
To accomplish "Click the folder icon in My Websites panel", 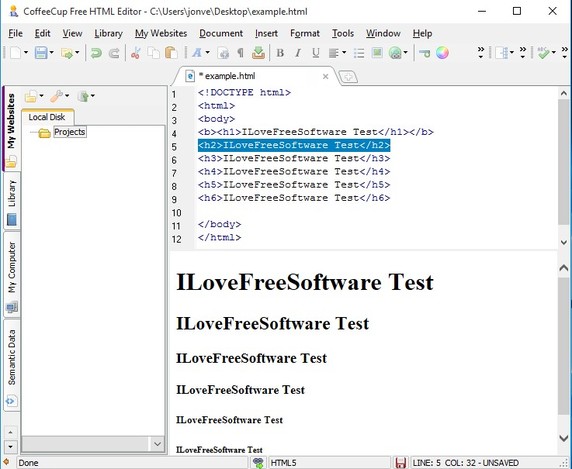I will pos(31,96).
